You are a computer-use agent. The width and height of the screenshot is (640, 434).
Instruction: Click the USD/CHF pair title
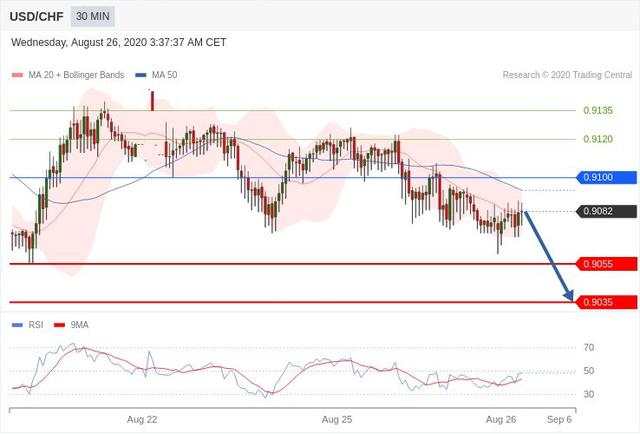point(36,17)
